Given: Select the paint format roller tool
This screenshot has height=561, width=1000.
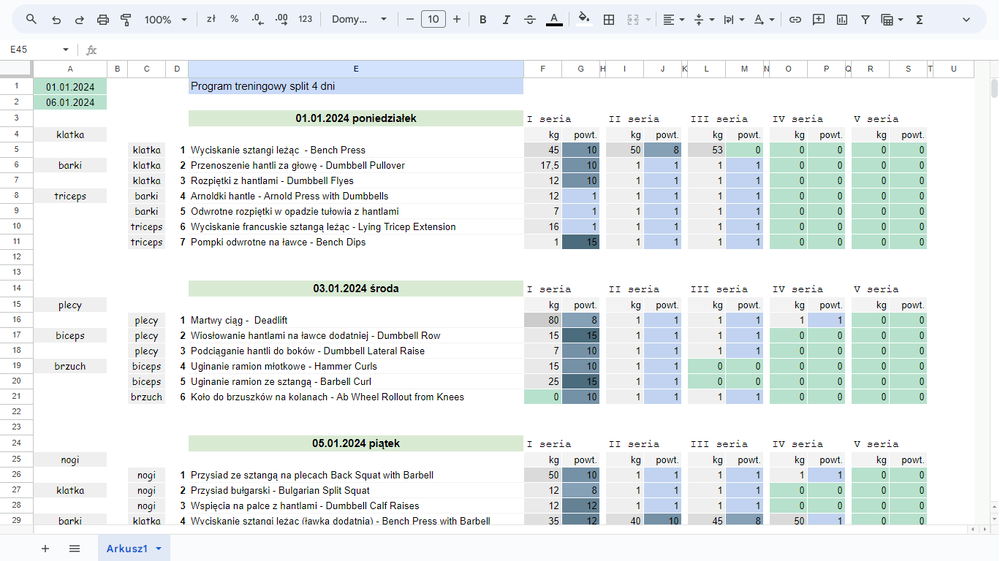Looking at the screenshot, I should 126,20.
